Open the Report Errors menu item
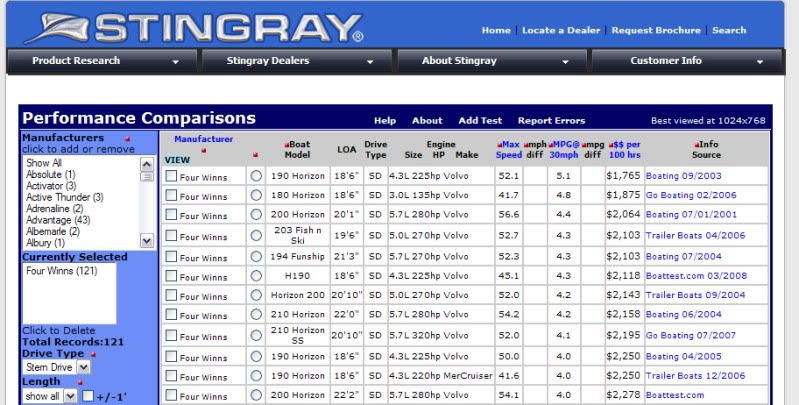This screenshot has width=799, height=405. [551, 121]
